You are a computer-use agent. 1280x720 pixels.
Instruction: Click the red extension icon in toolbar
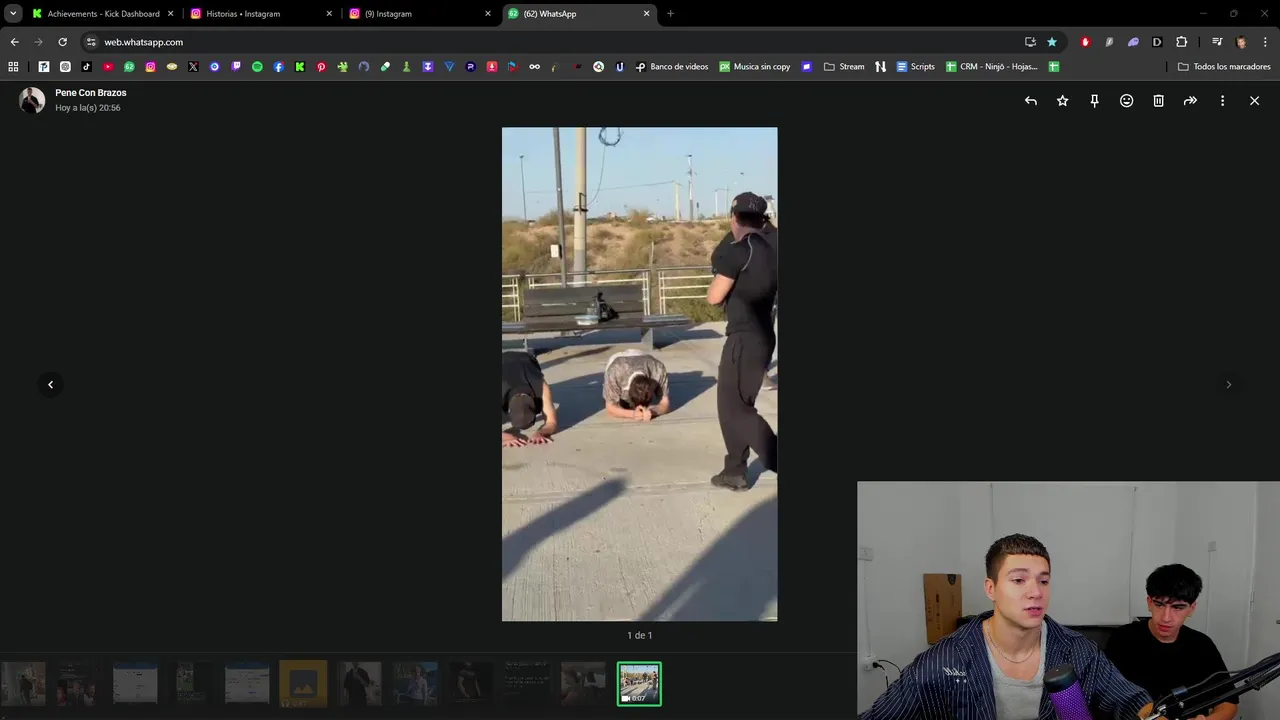click(x=1085, y=42)
